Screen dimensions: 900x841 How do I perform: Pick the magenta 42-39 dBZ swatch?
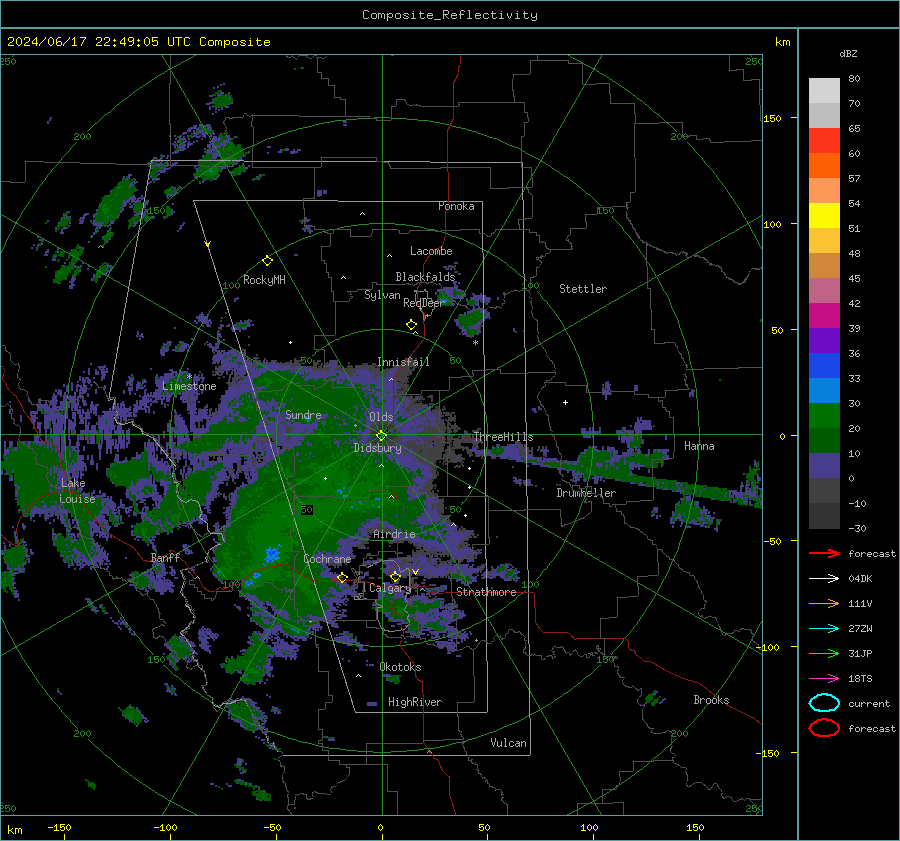point(824,316)
